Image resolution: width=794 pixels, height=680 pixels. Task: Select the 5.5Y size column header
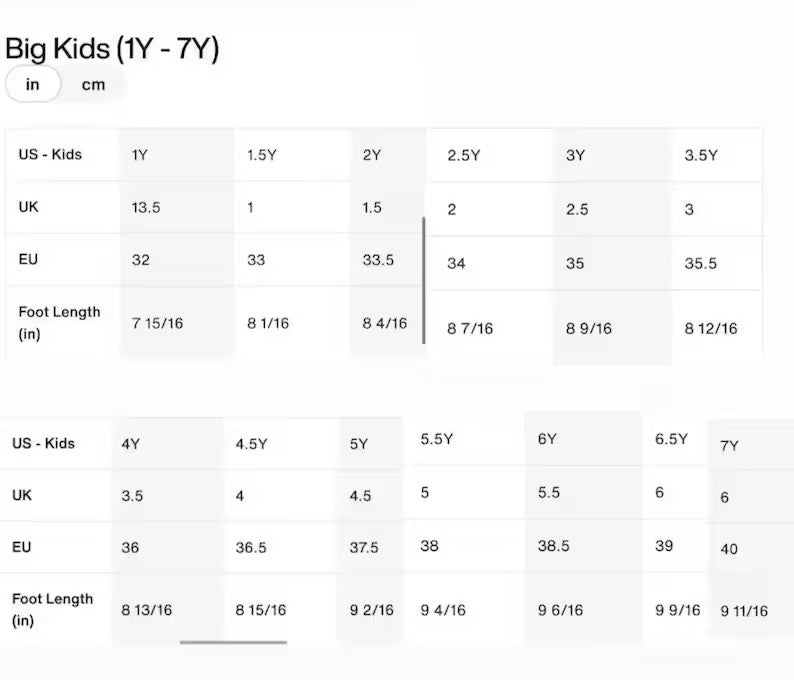pyautogui.click(x=436, y=438)
